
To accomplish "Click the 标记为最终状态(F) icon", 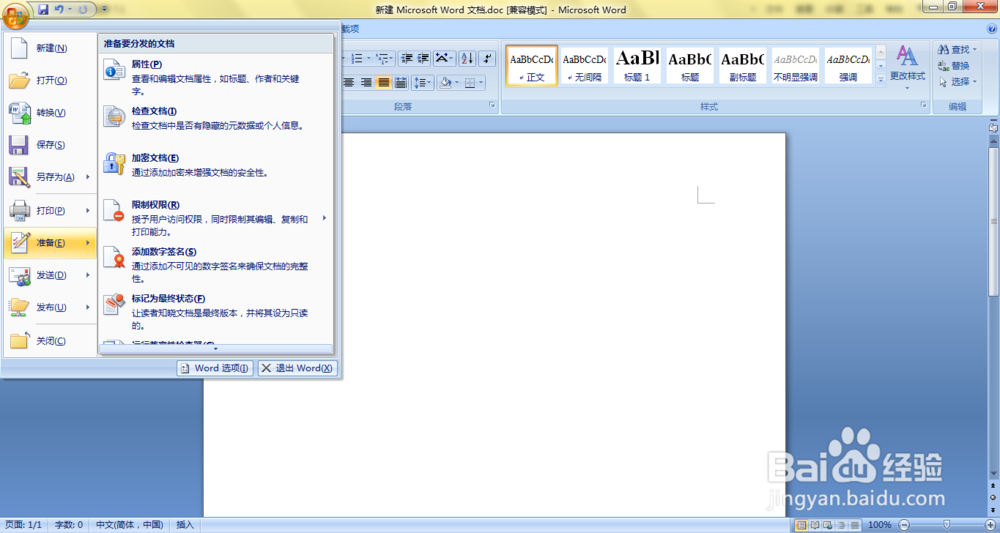I will (x=114, y=305).
